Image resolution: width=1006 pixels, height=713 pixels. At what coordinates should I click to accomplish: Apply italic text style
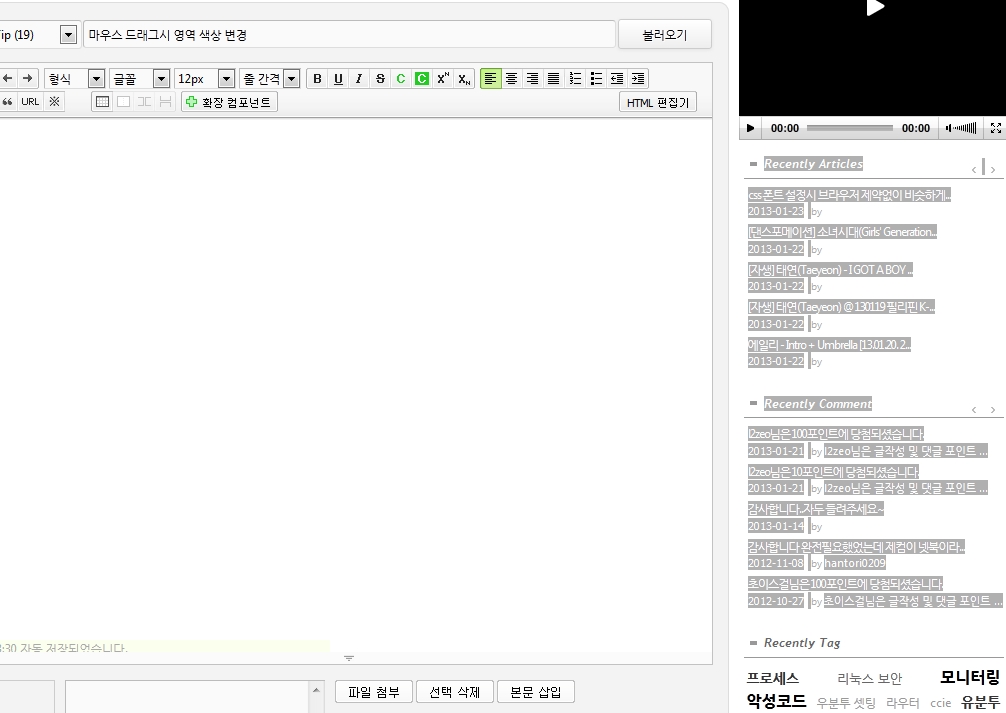pyautogui.click(x=359, y=79)
